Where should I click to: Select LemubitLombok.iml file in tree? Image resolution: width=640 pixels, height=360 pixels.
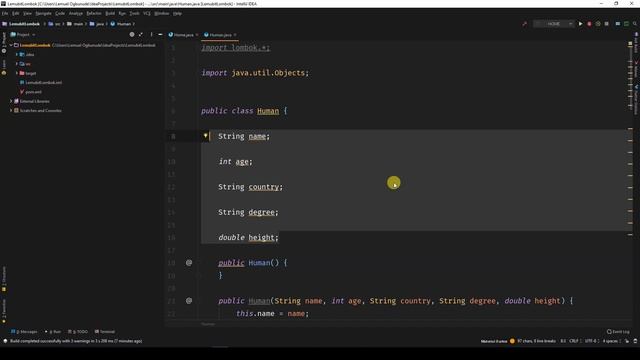click(41, 82)
